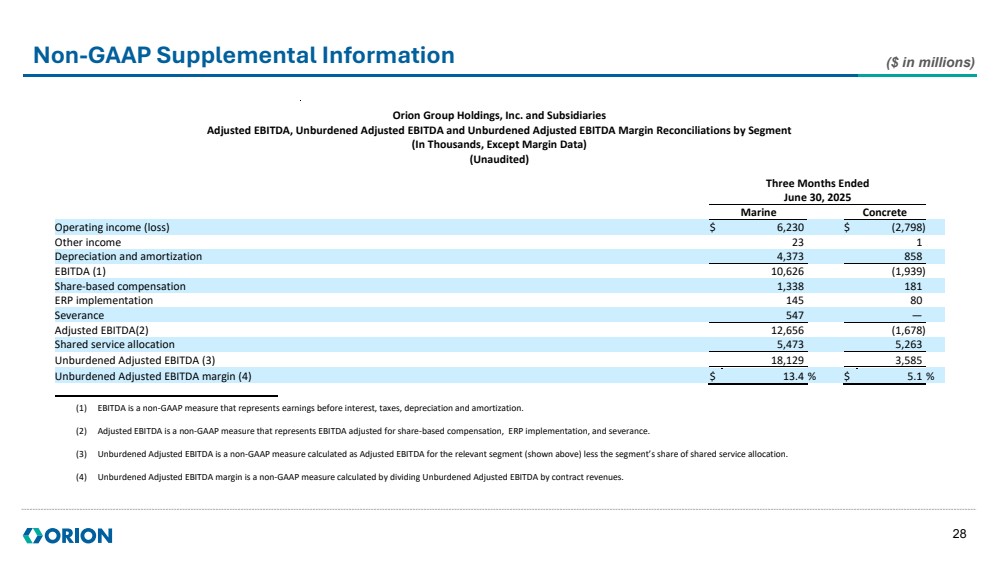
Task: Select the Severance row label
Action: pyautogui.click(x=78, y=315)
